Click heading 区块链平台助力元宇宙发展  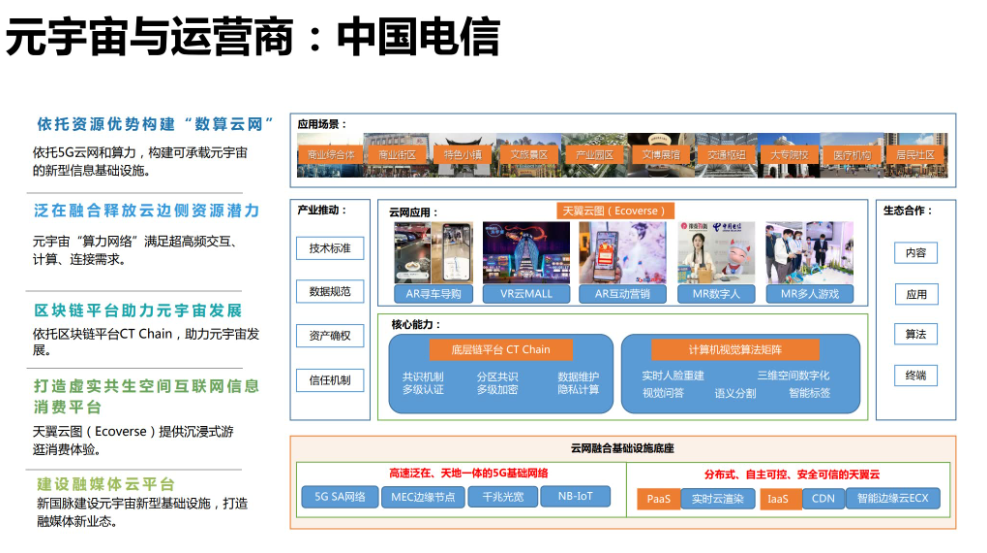138,311
